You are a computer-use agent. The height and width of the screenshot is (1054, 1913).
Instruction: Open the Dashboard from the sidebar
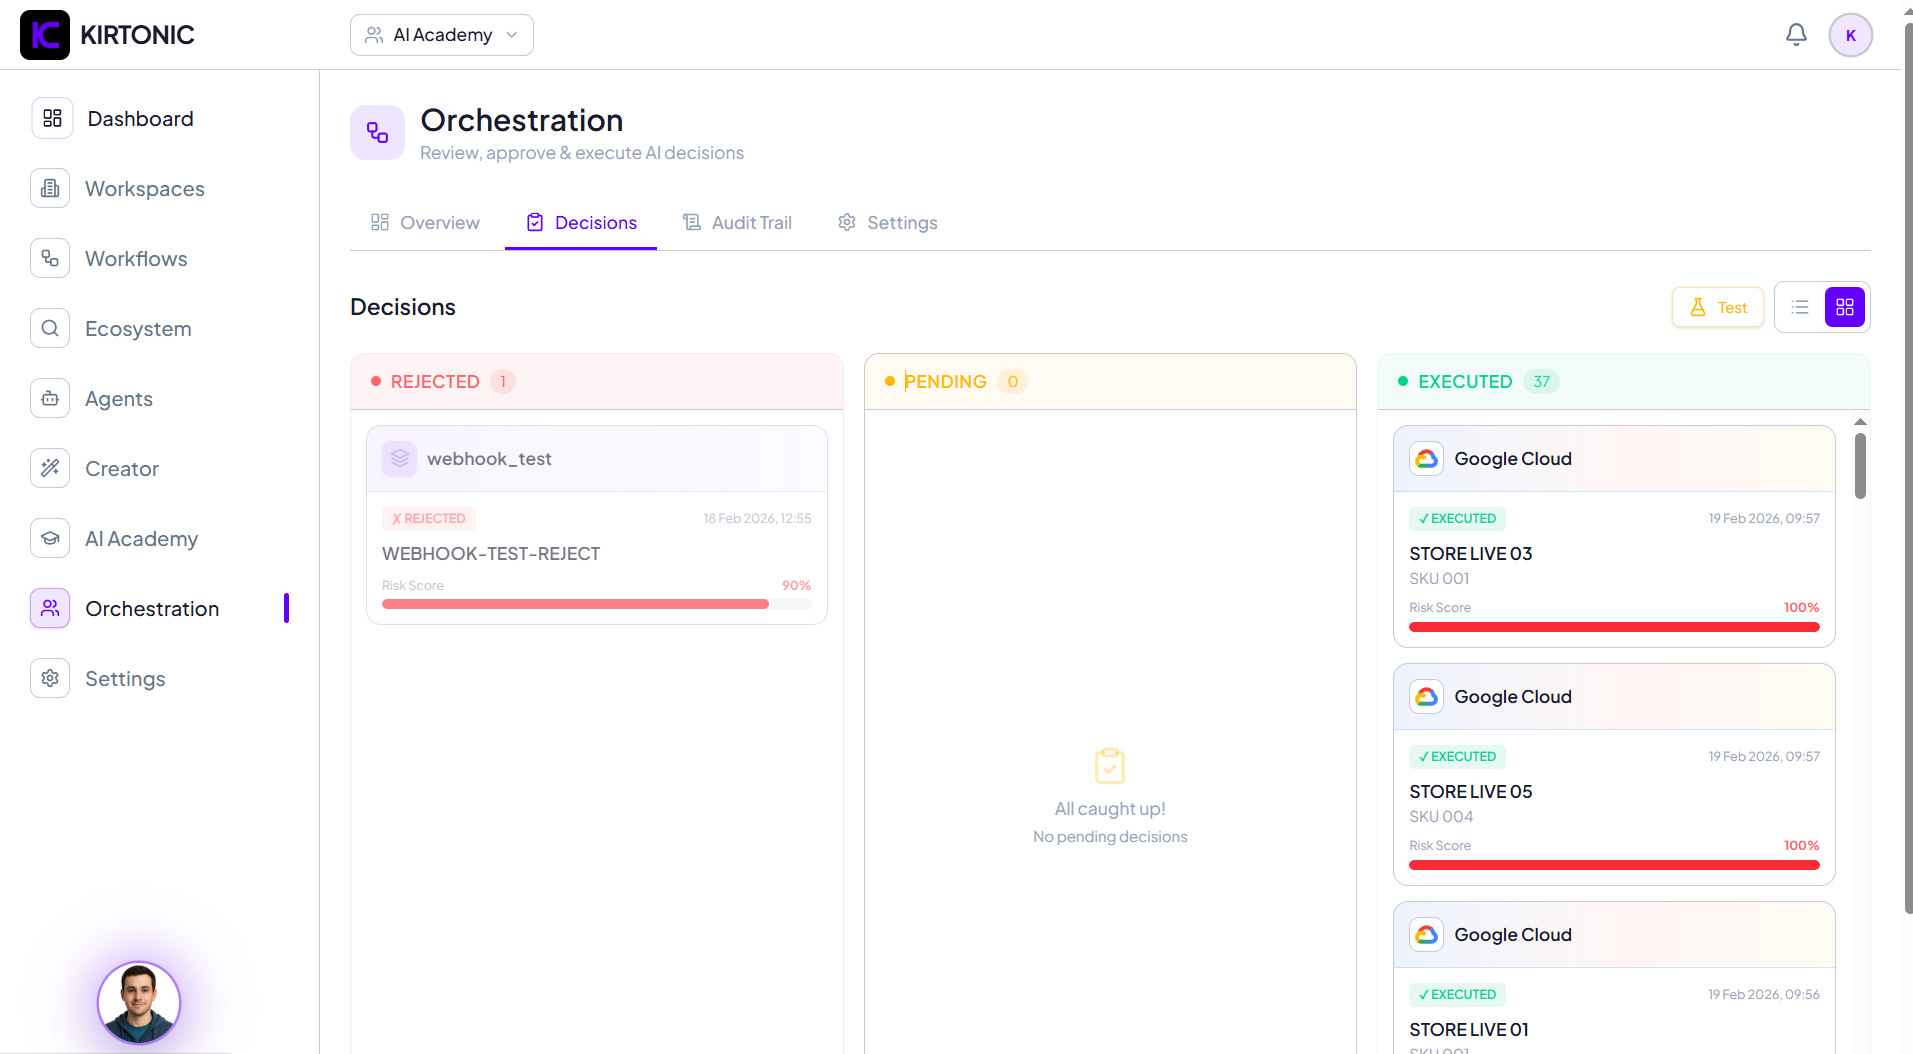pyautogui.click(x=140, y=118)
